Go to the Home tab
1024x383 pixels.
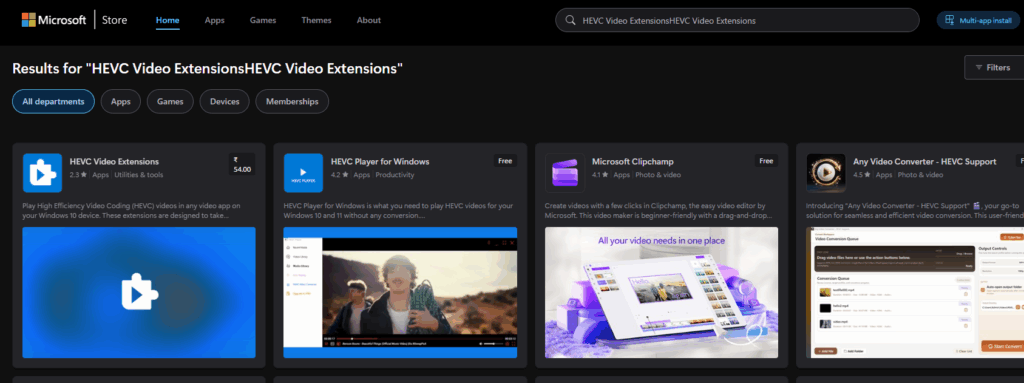pyautogui.click(x=167, y=20)
